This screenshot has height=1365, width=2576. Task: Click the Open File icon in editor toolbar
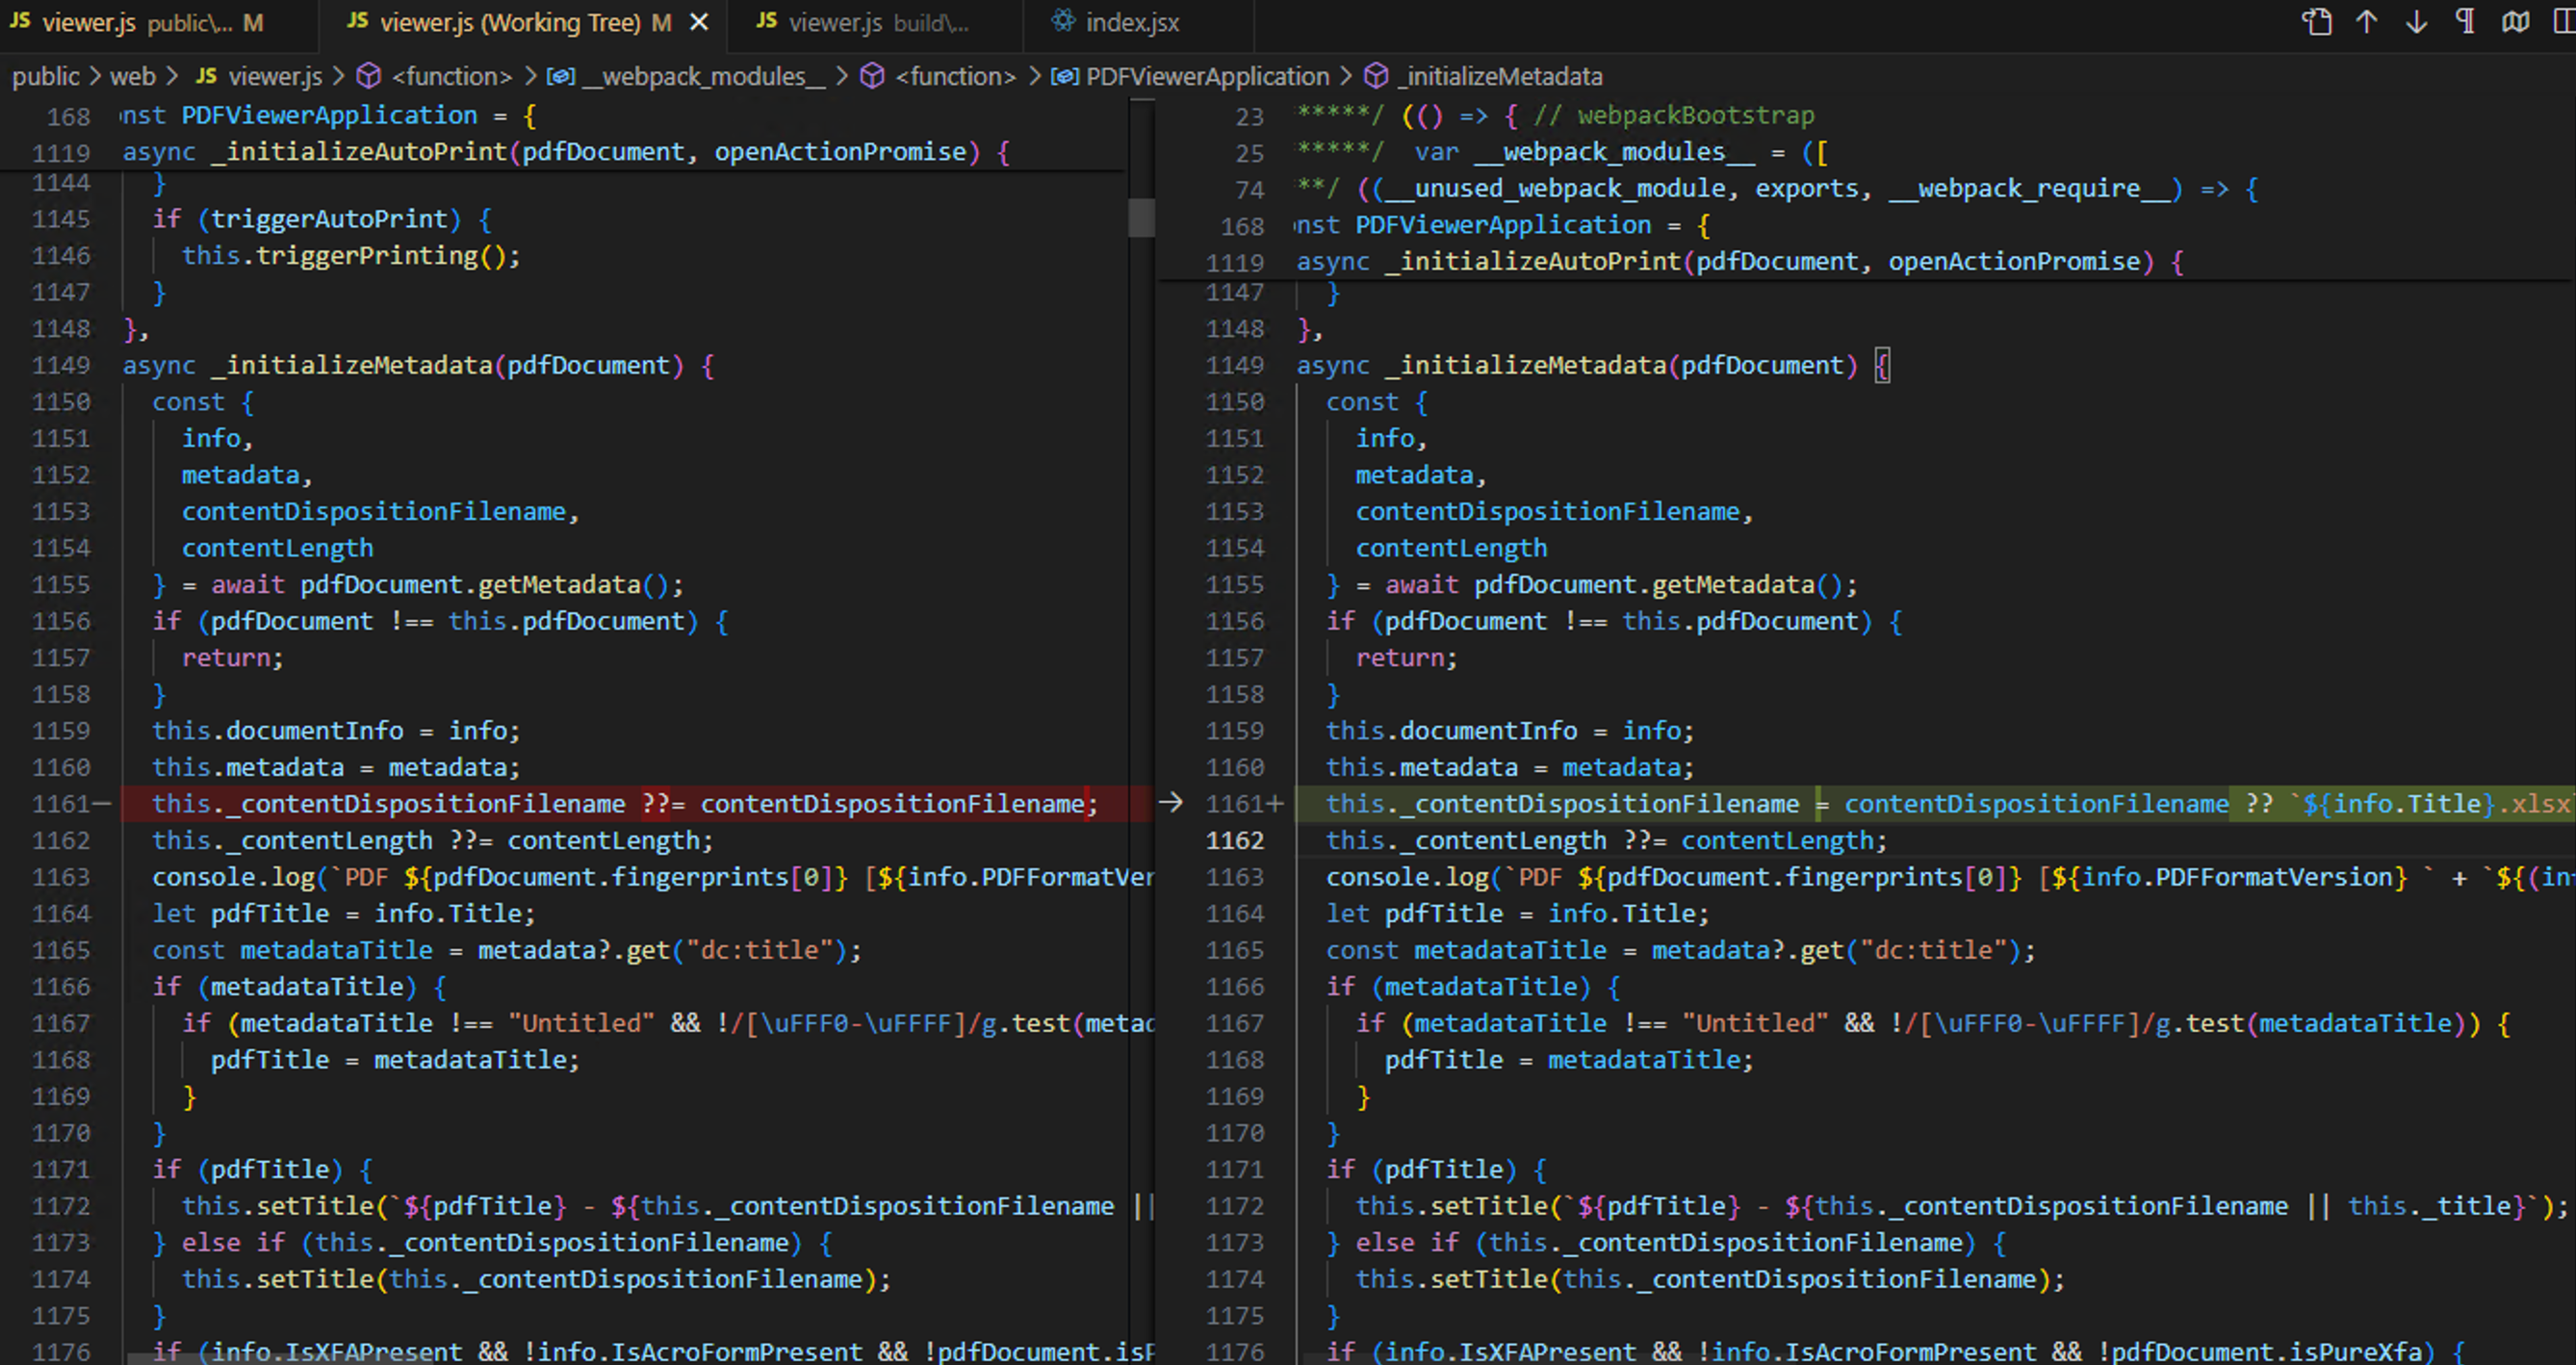(x=2317, y=22)
